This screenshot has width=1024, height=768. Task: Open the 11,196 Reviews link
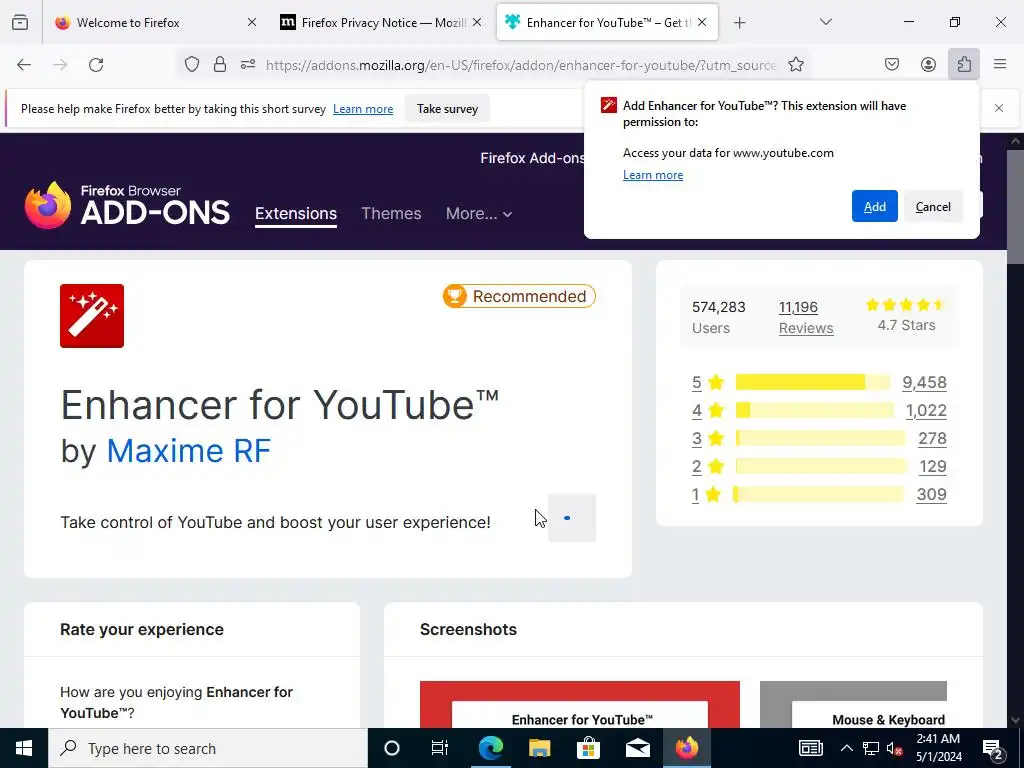coord(806,317)
